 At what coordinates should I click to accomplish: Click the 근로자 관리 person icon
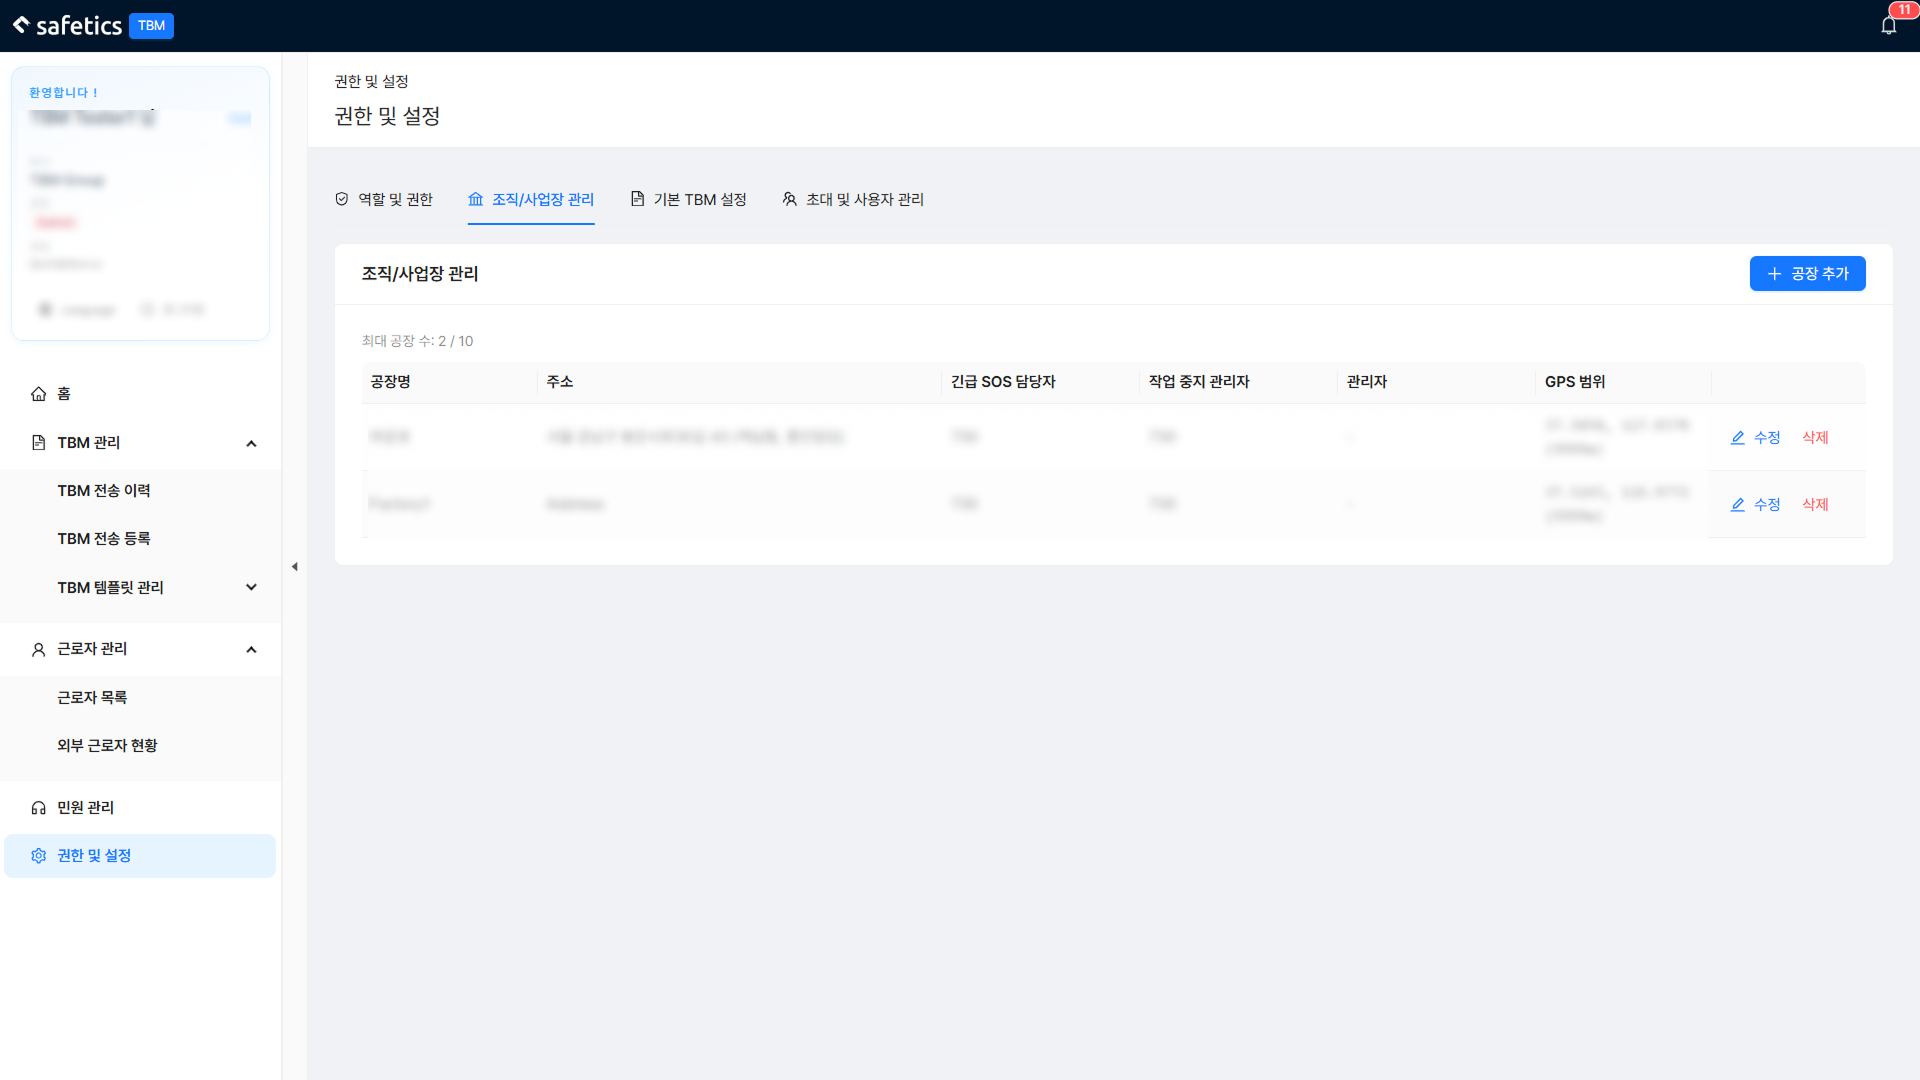pos(38,650)
